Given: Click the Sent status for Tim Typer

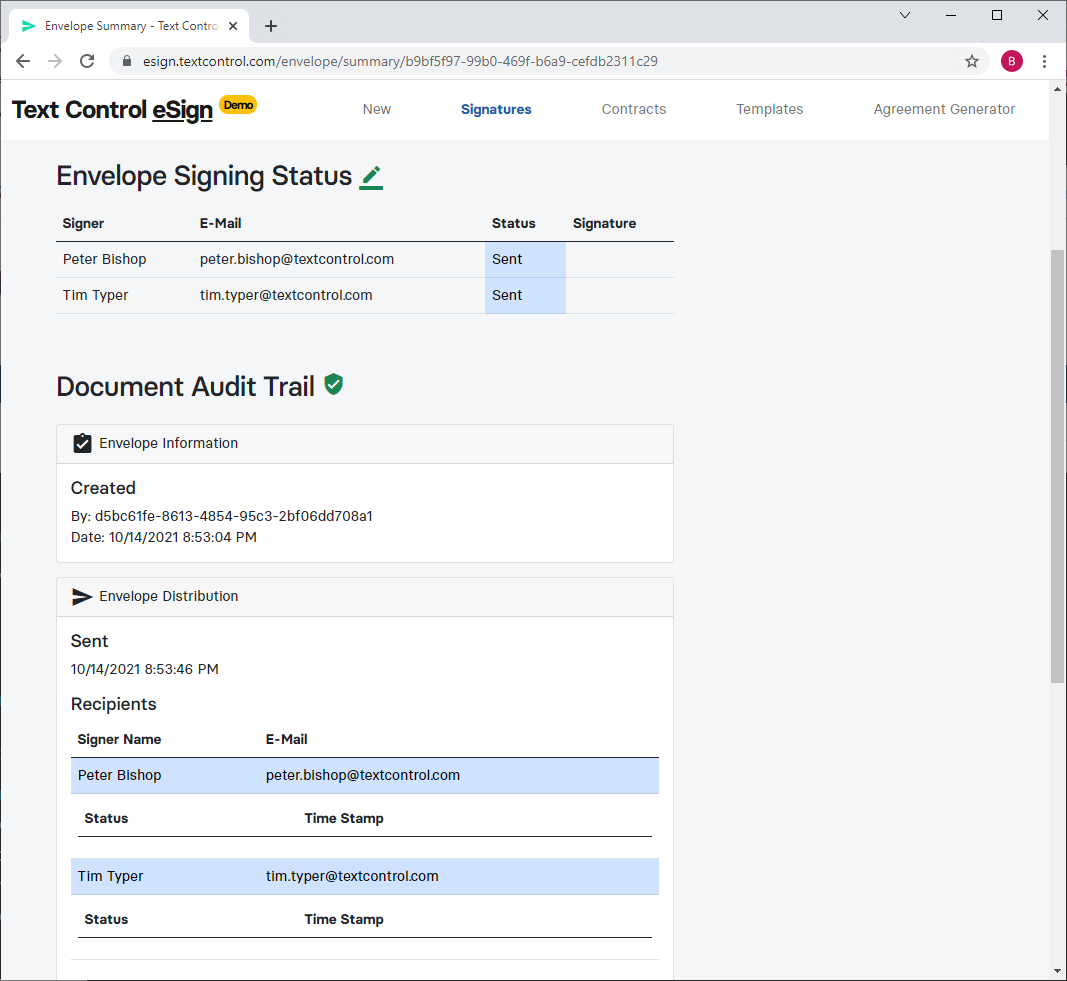Looking at the screenshot, I should [507, 295].
